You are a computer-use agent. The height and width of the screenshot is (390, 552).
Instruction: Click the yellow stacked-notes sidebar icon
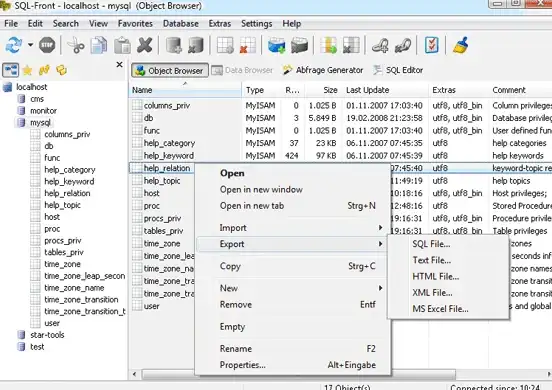click(61, 70)
